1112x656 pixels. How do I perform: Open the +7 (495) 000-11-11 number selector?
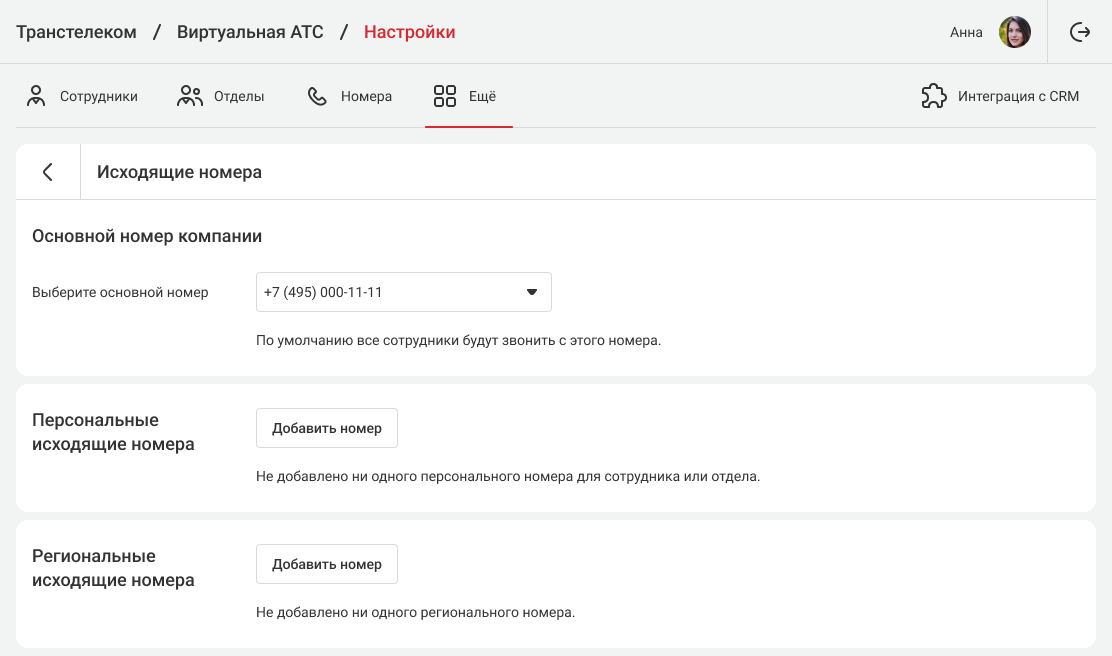coord(390,292)
